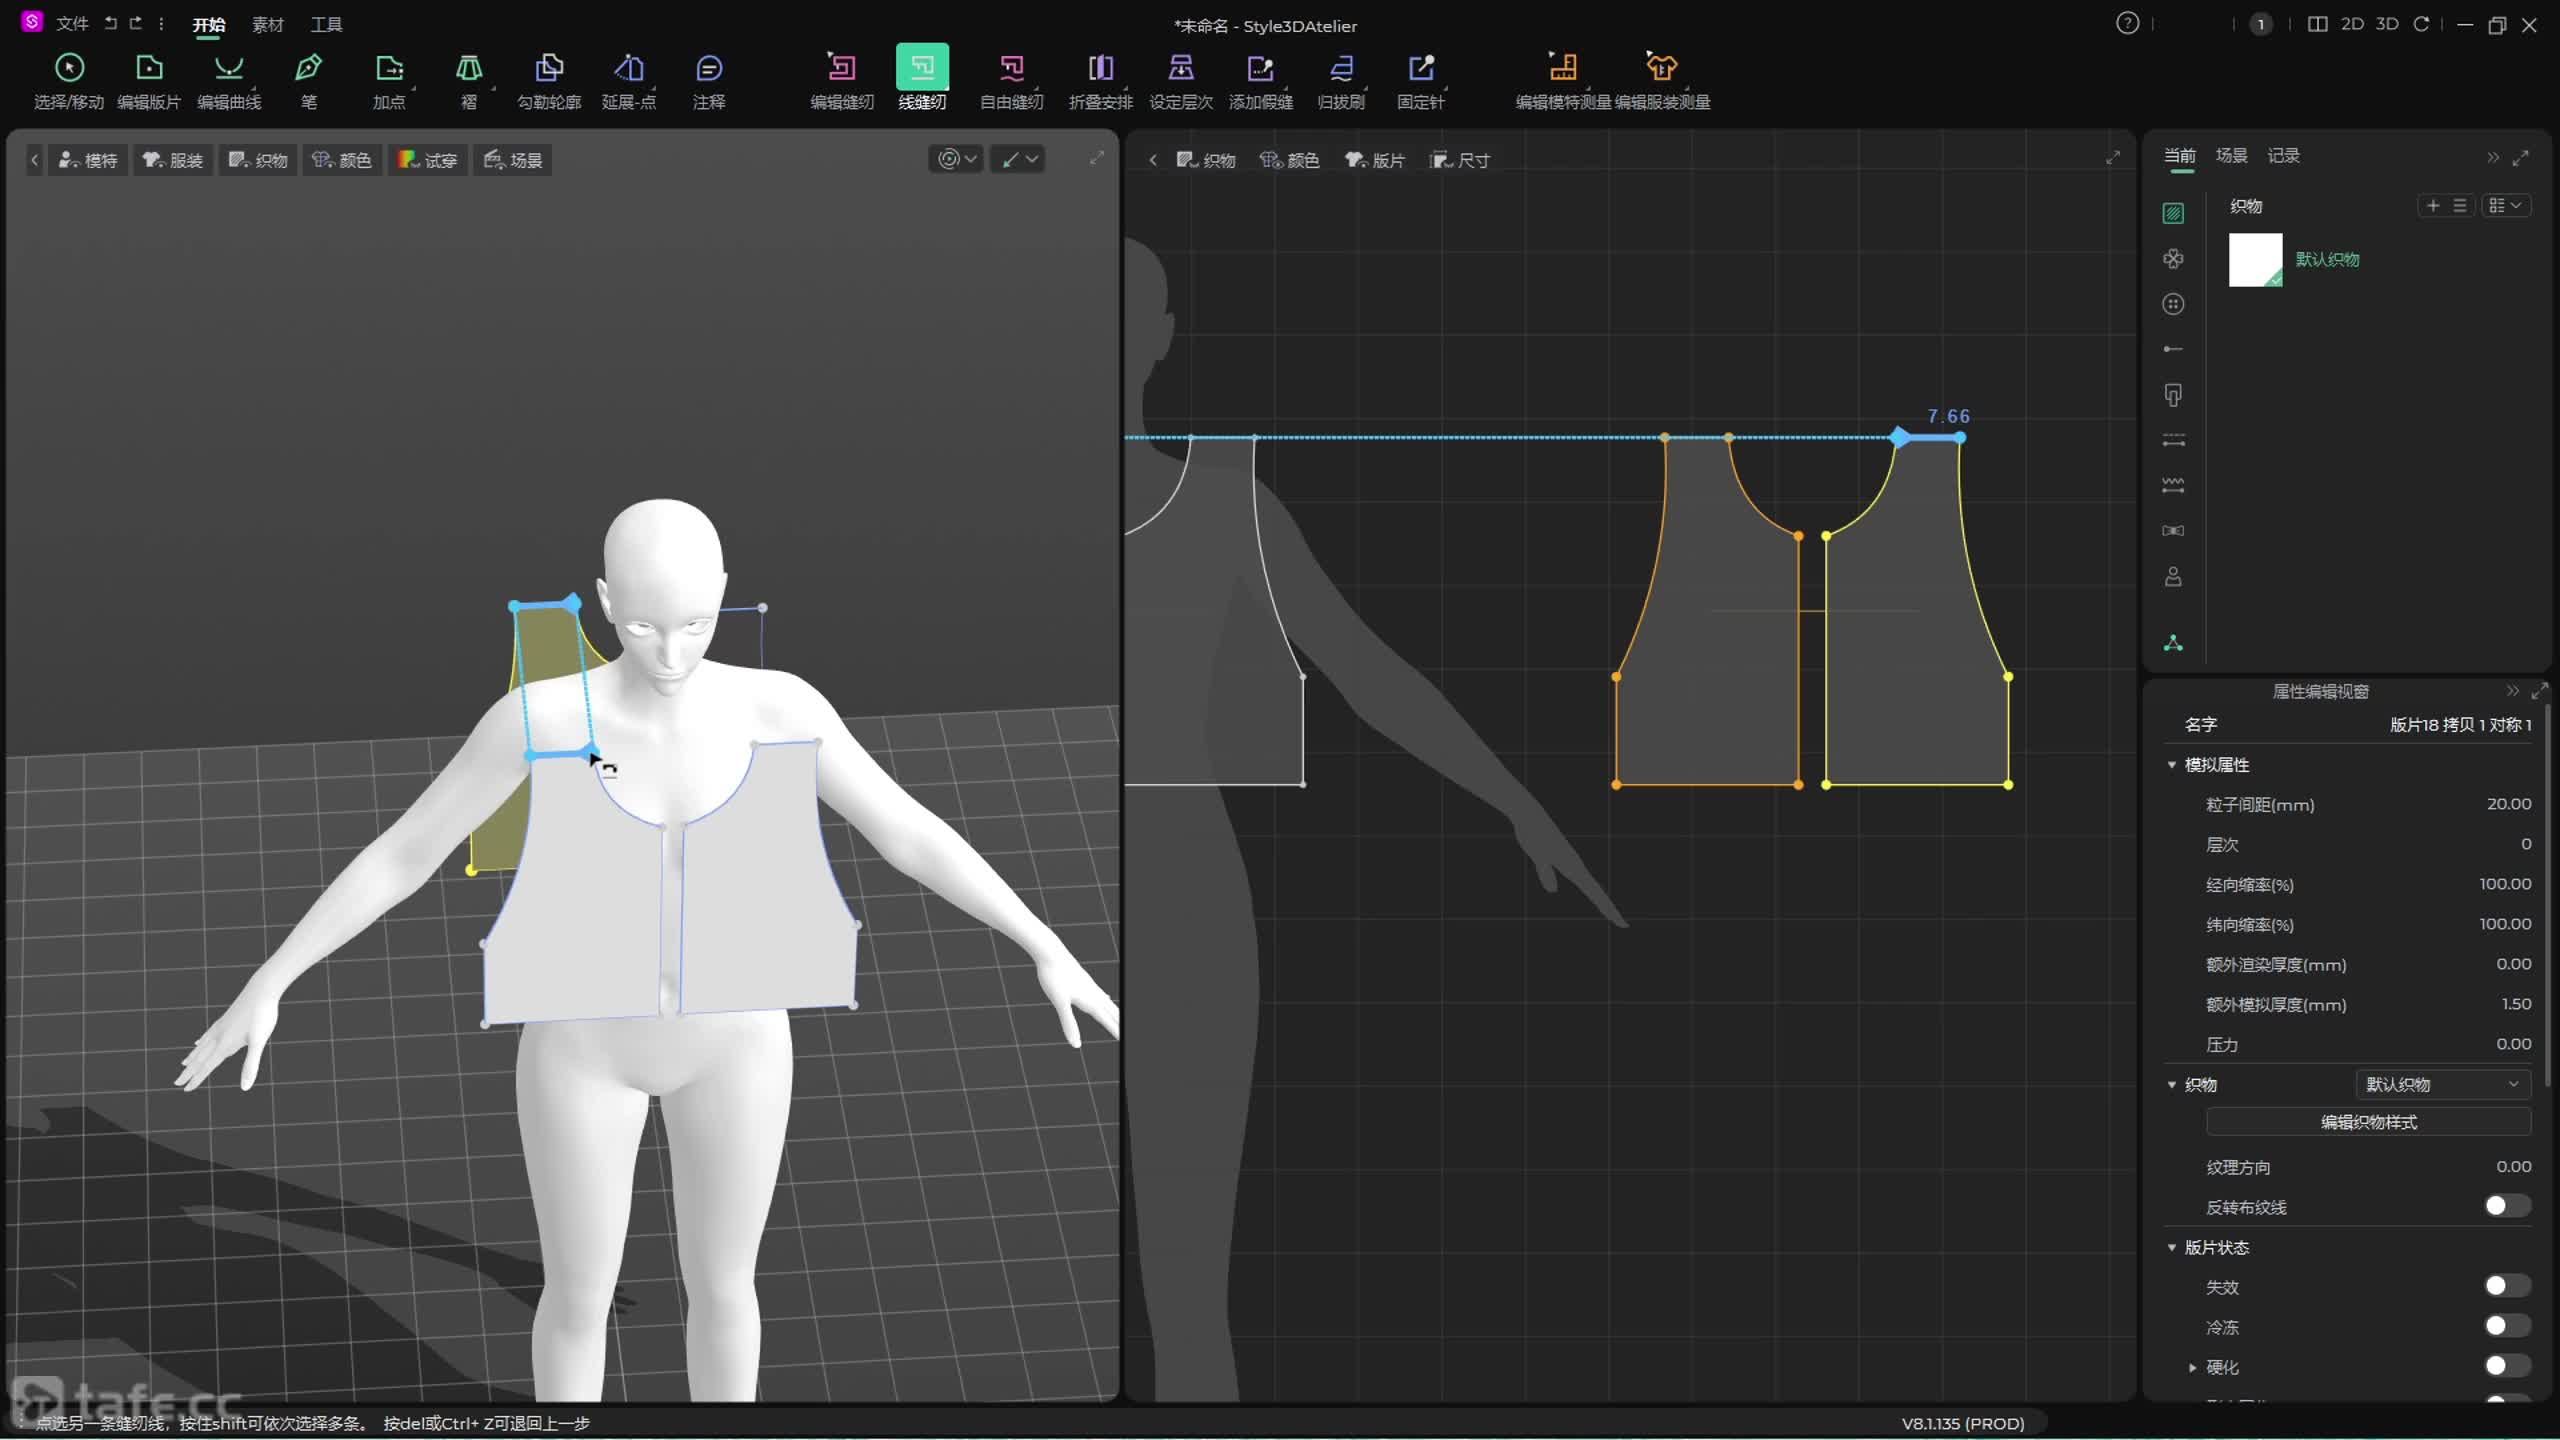This screenshot has height=1440, width=2560.
Task: Choose the 勾勒轮廓 trace outline tool
Action: tap(548, 68)
